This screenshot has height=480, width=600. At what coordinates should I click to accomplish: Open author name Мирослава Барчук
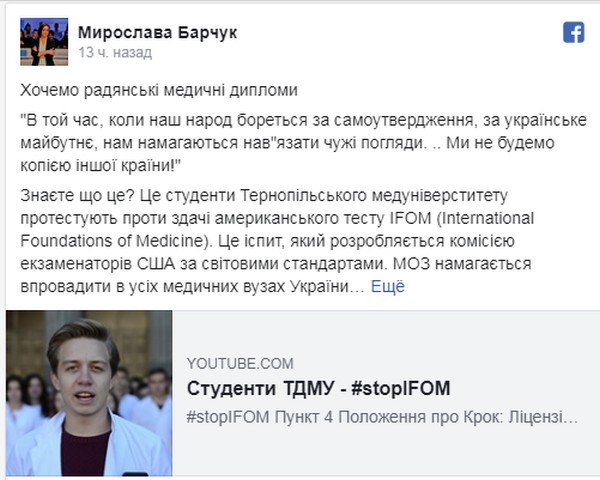pyautogui.click(x=157, y=33)
